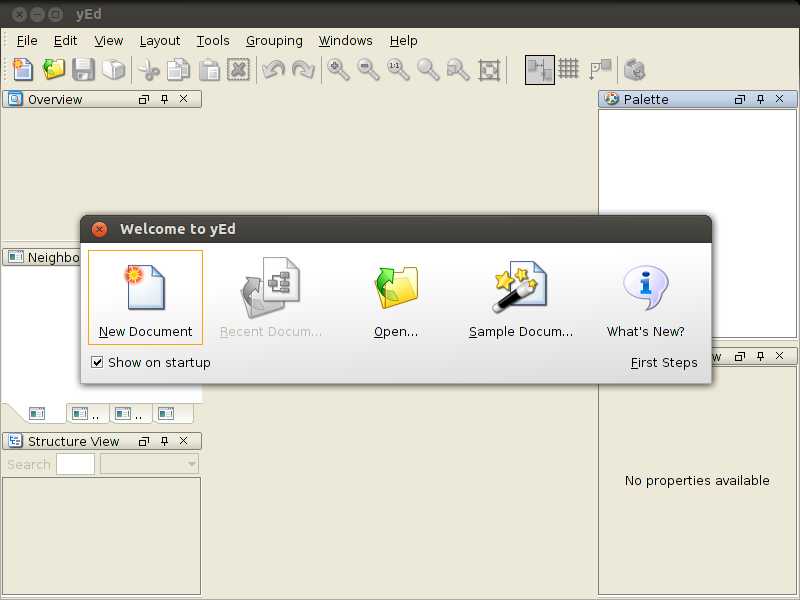The height and width of the screenshot is (600, 800).
Task: Click the Open folder toolbar icon
Action: point(54,69)
